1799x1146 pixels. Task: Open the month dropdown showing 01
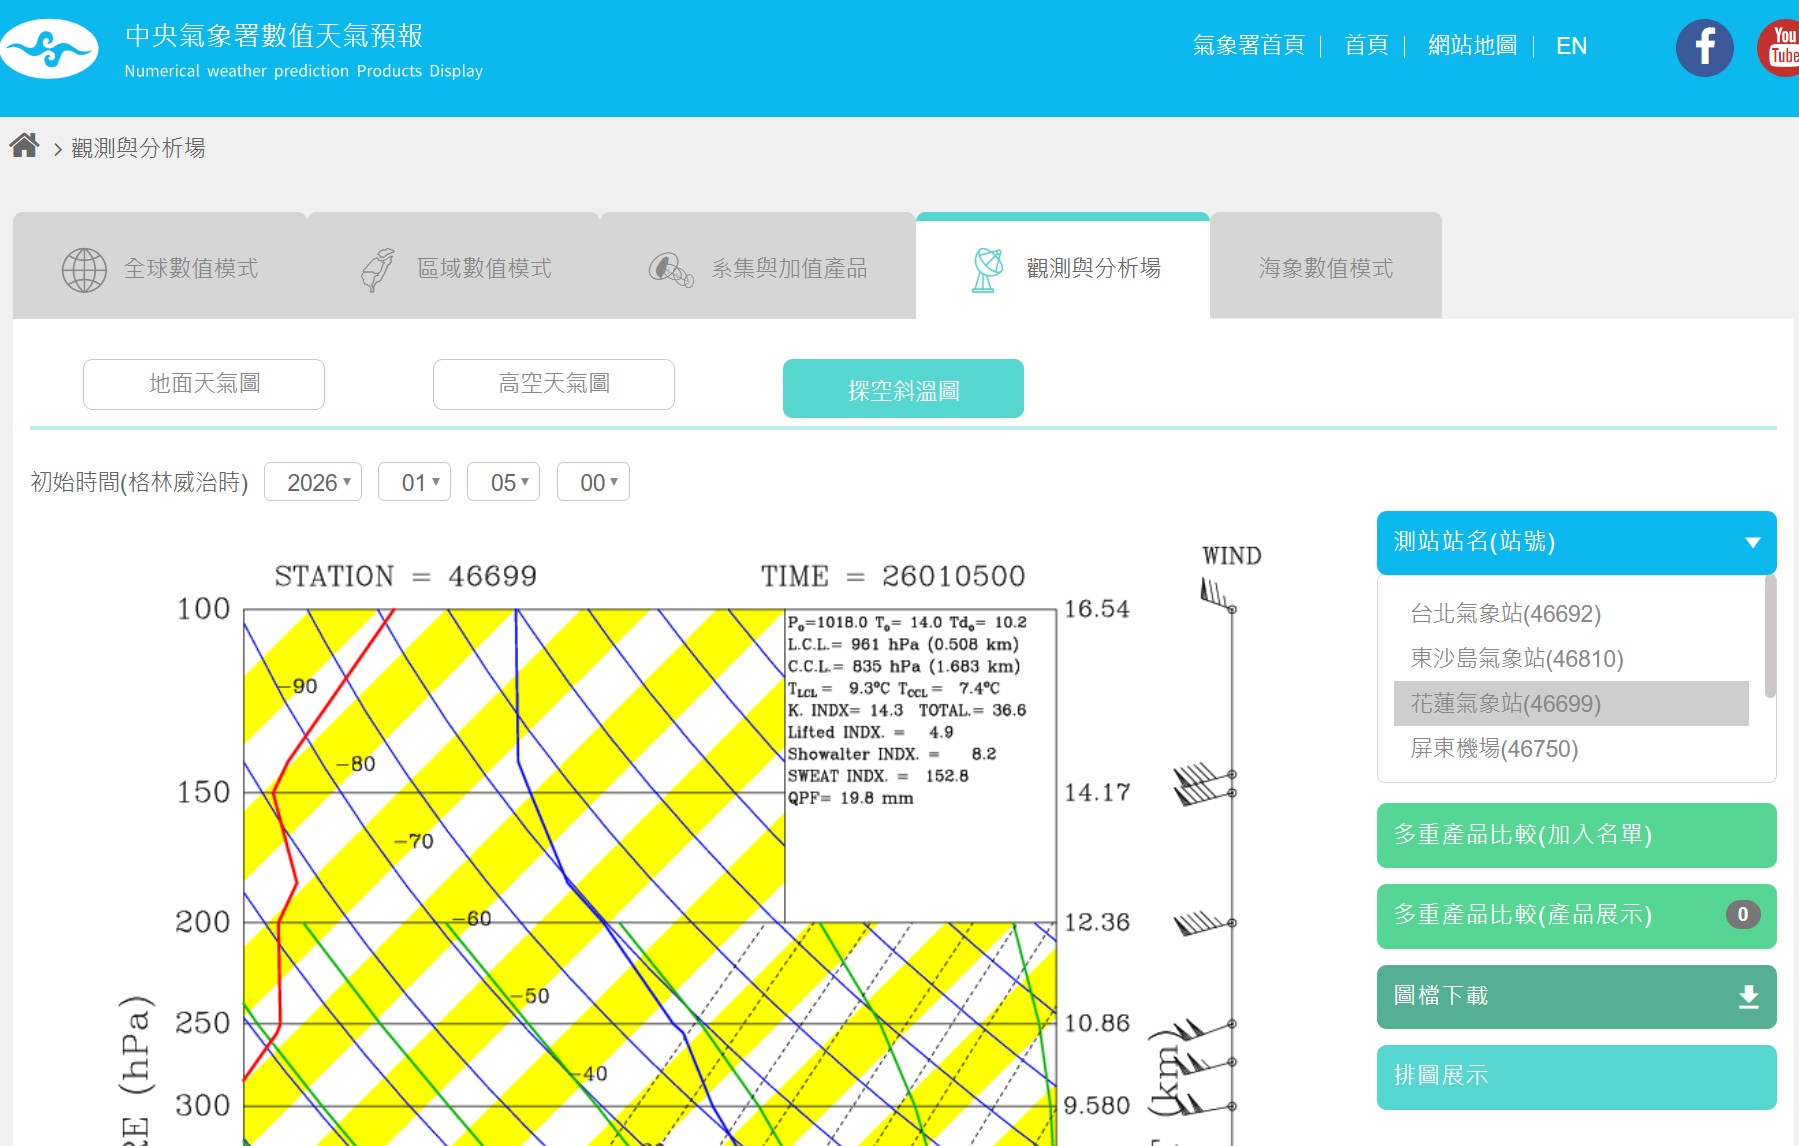(x=415, y=482)
